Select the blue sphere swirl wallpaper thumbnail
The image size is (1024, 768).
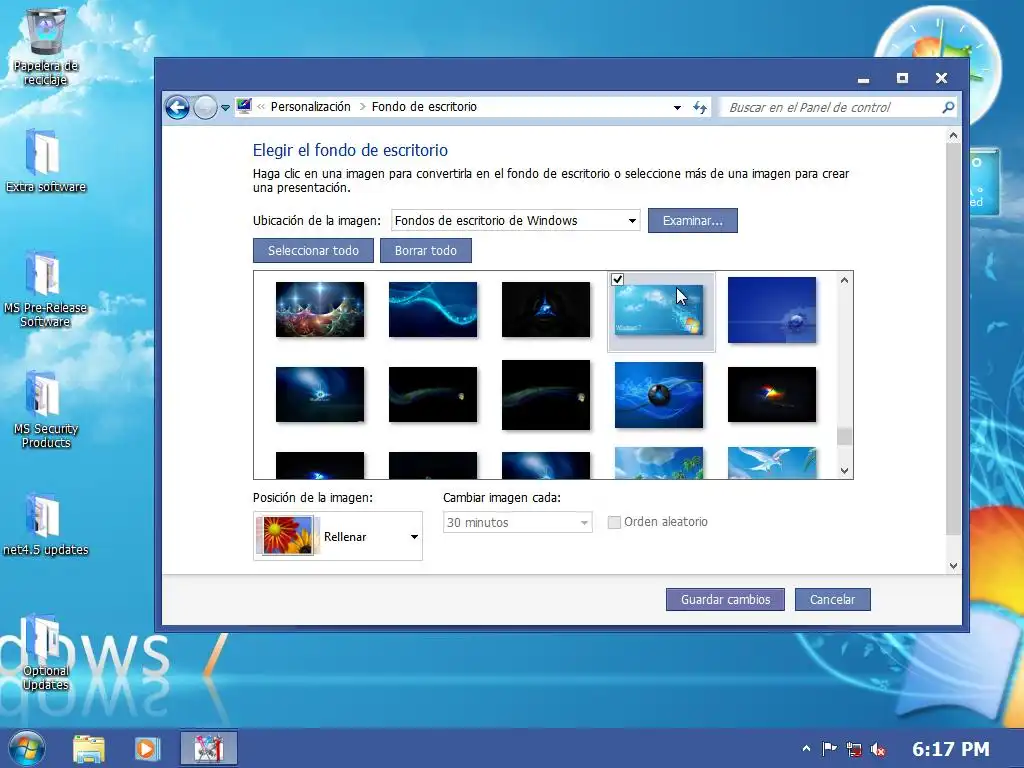click(659, 395)
